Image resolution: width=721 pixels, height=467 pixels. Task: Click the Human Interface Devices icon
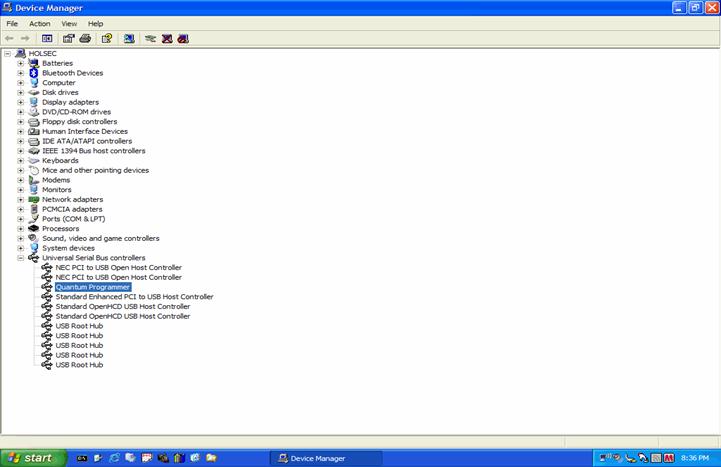(x=34, y=131)
